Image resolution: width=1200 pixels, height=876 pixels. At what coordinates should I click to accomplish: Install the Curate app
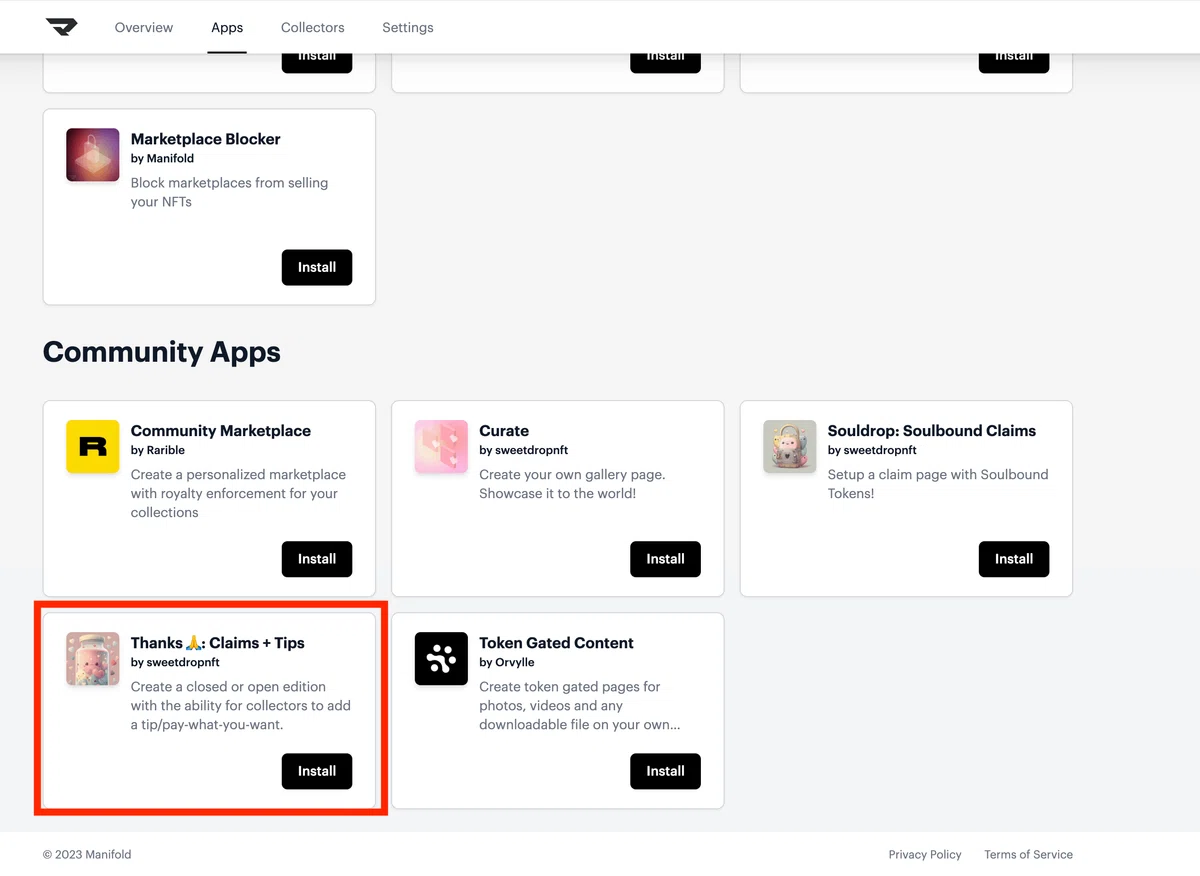click(665, 559)
